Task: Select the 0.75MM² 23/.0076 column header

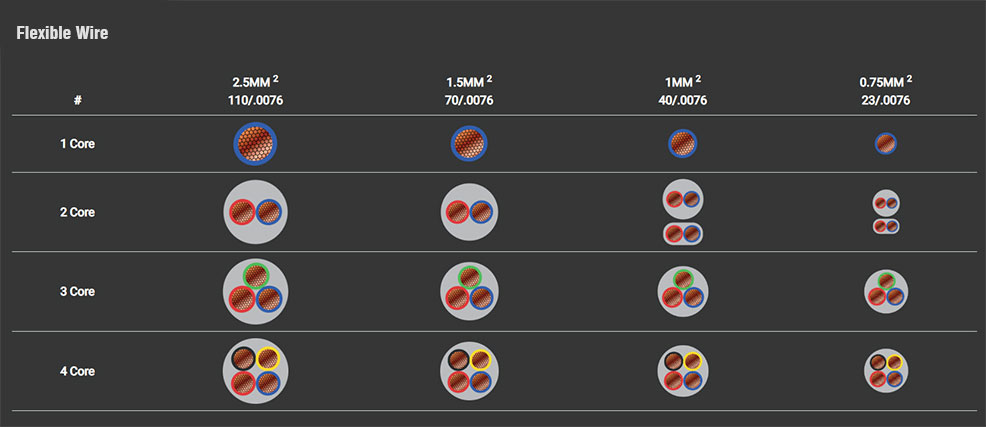Action: [x=886, y=90]
